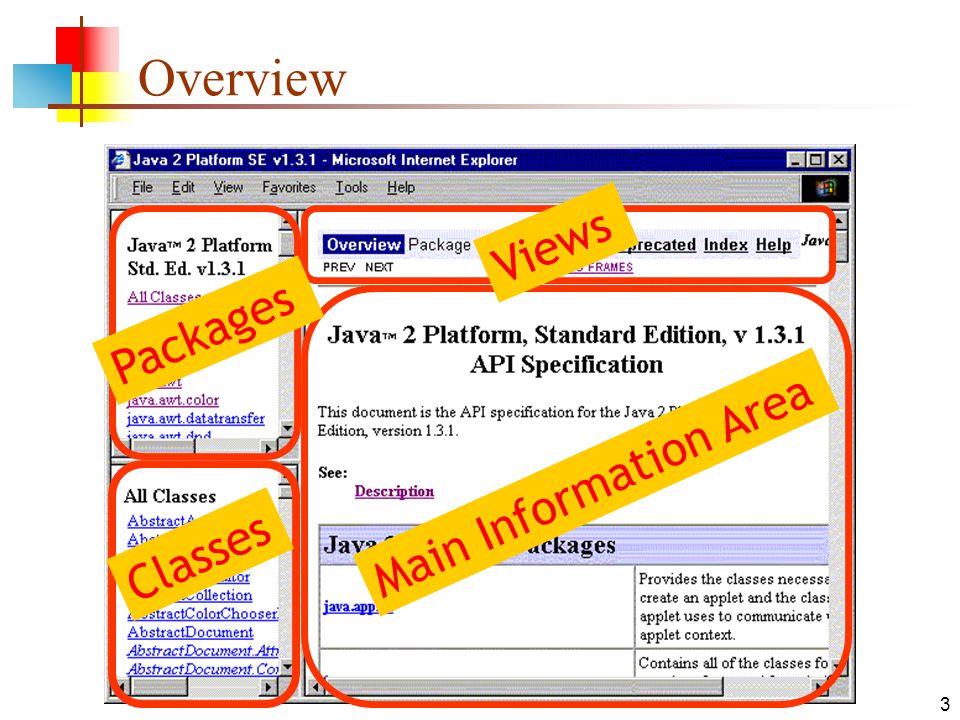960x720 pixels.
Task: Click right arrow of packages frame horizontal scrollbar
Action: coord(268,448)
